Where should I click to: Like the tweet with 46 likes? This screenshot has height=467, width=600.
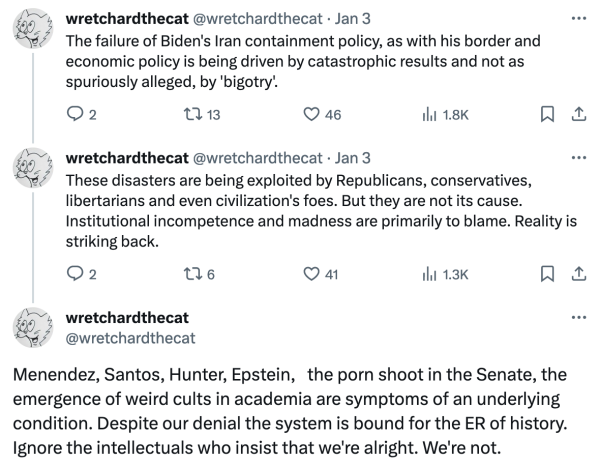(x=311, y=115)
